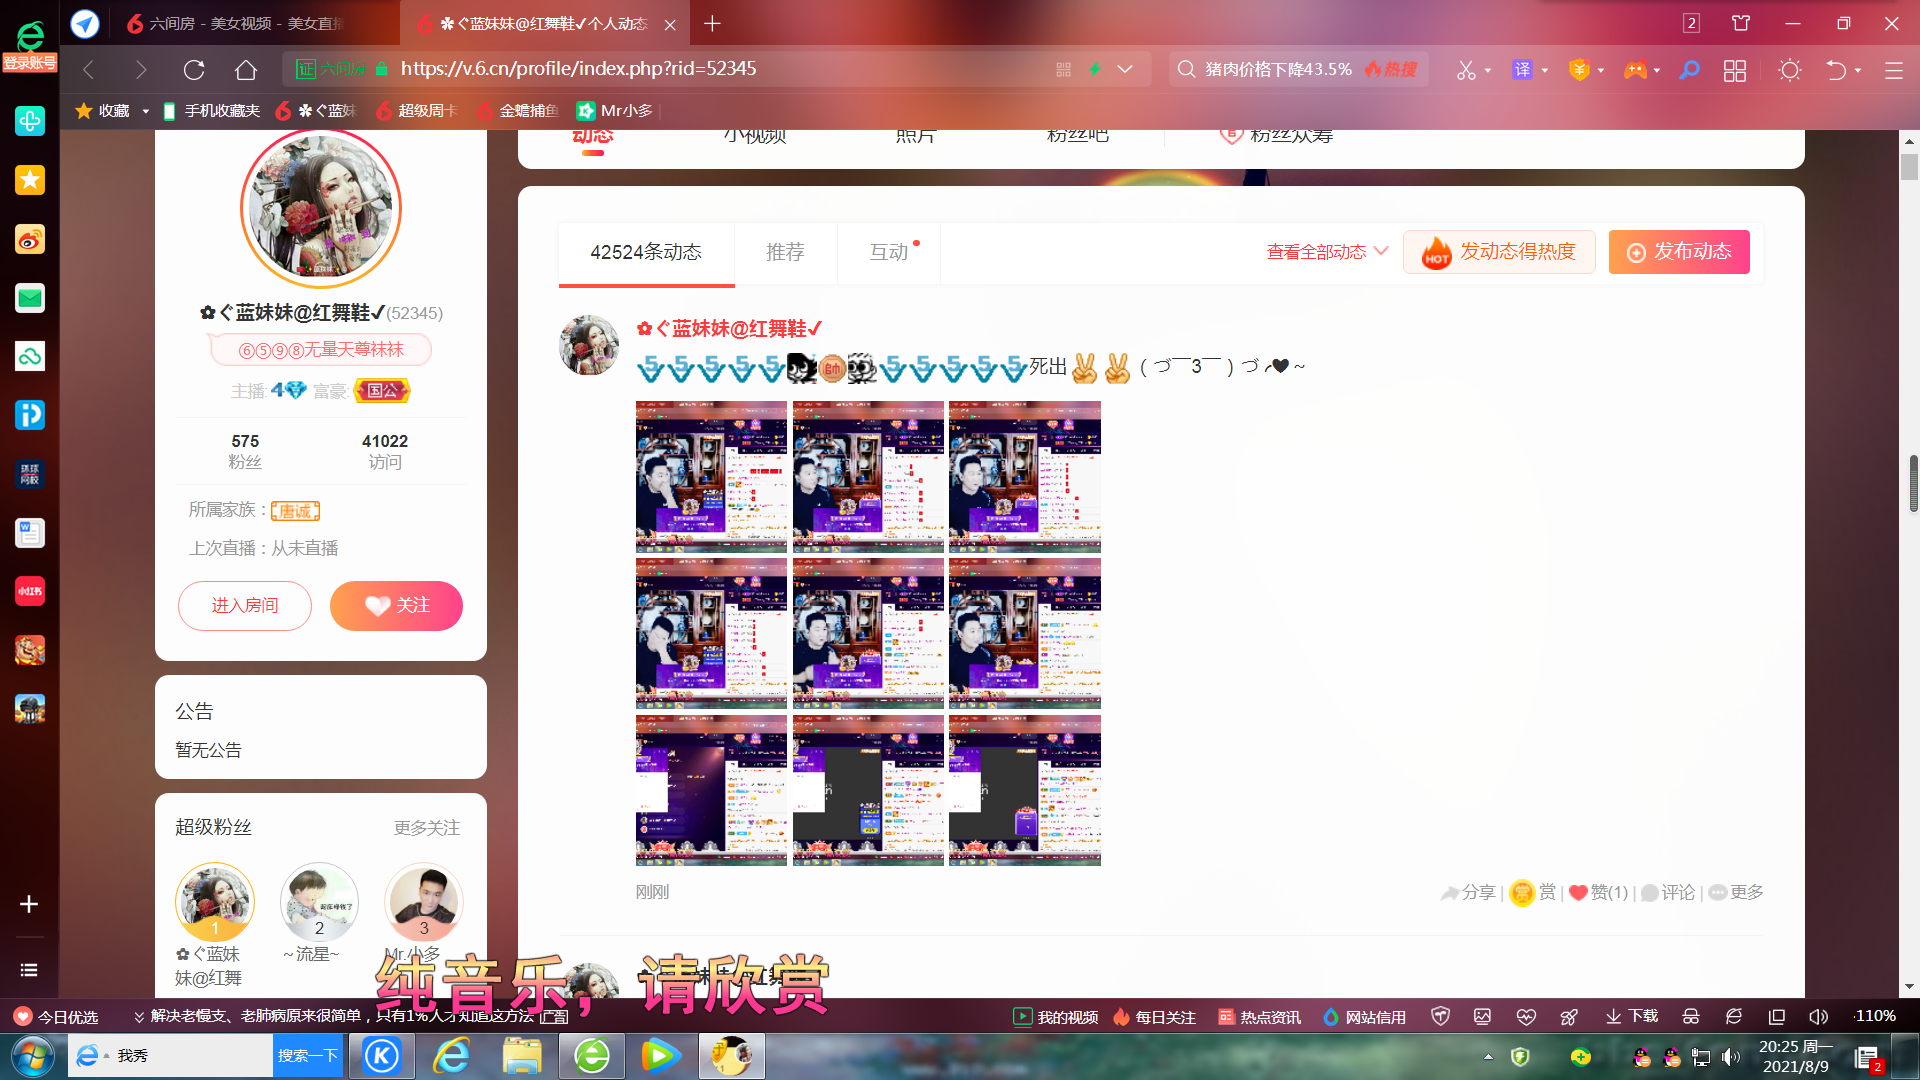This screenshot has width=1920, height=1080.
Task: Click 发动态得热度 button
Action: [x=1499, y=252]
